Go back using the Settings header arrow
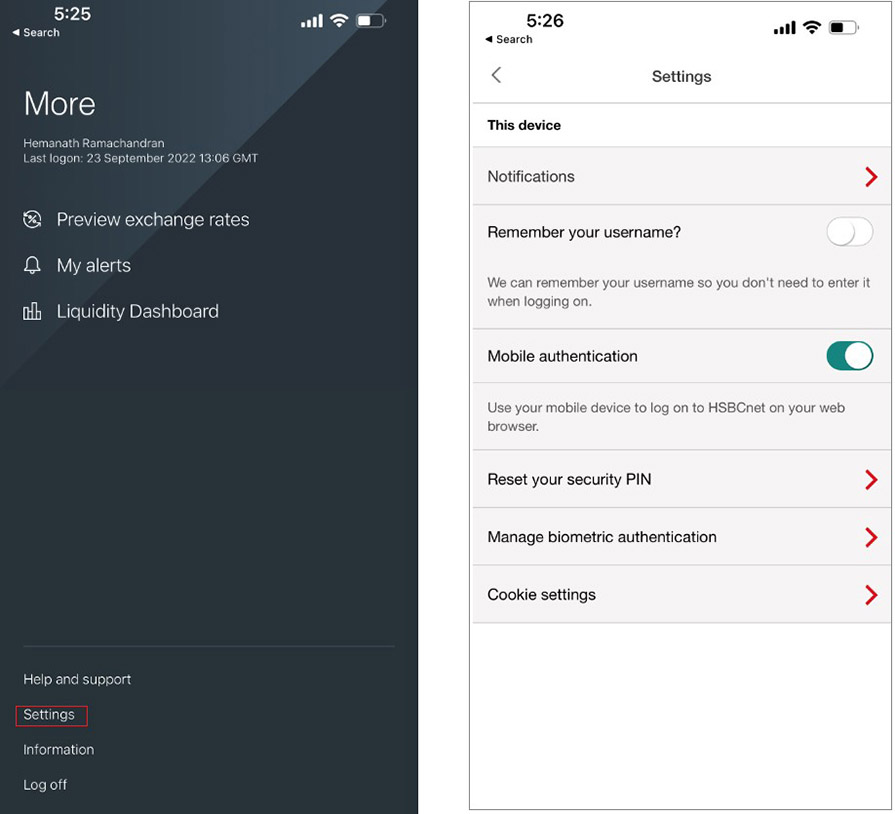 pos(496,76)
